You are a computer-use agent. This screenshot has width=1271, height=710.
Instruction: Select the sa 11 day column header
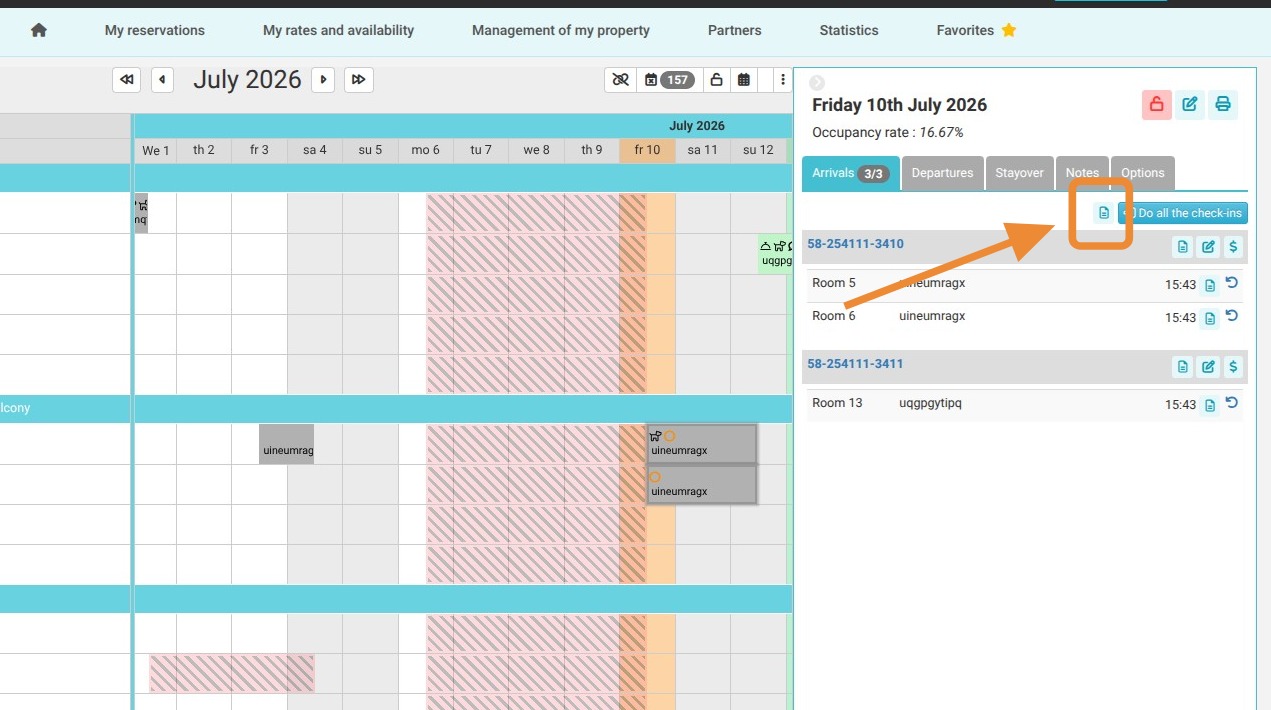point(703,150)
